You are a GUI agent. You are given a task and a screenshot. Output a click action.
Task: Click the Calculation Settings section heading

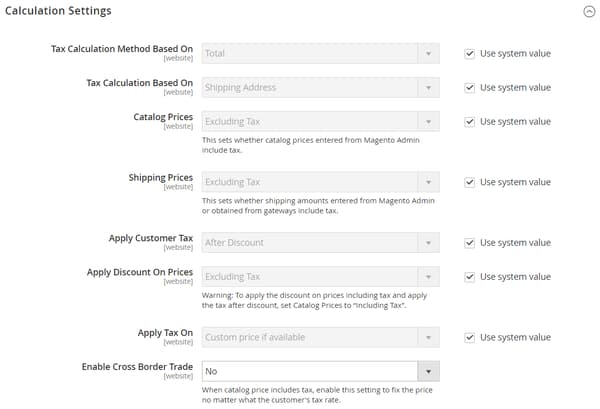58,11
